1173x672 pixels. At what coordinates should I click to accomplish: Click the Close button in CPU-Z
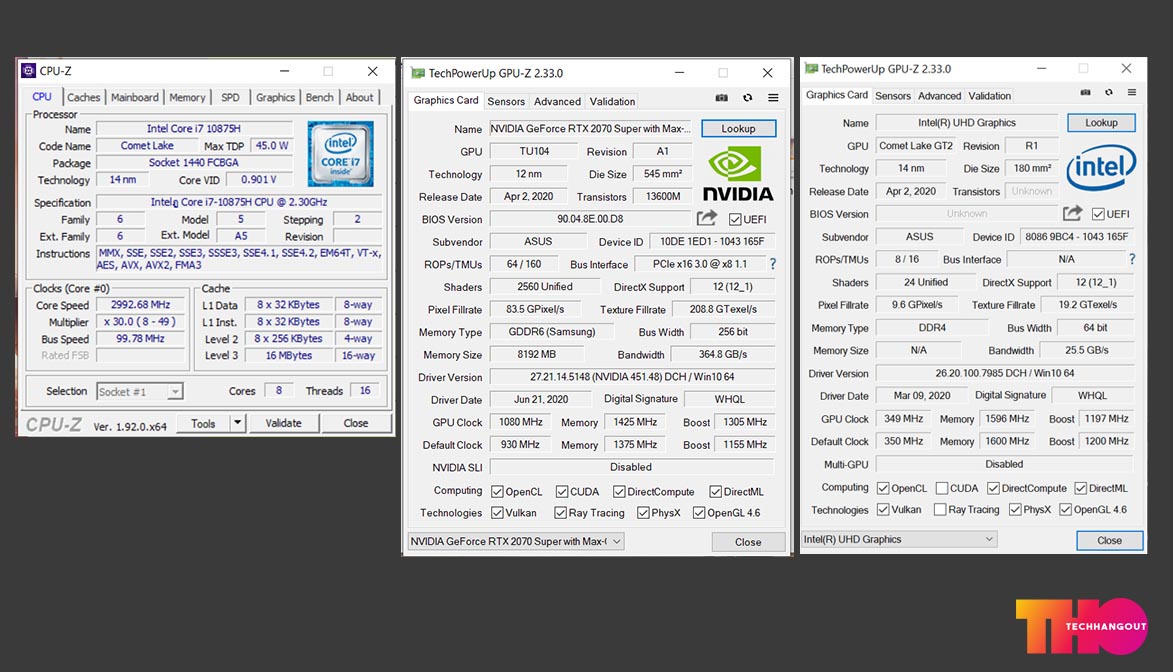[x=355, y=423]
